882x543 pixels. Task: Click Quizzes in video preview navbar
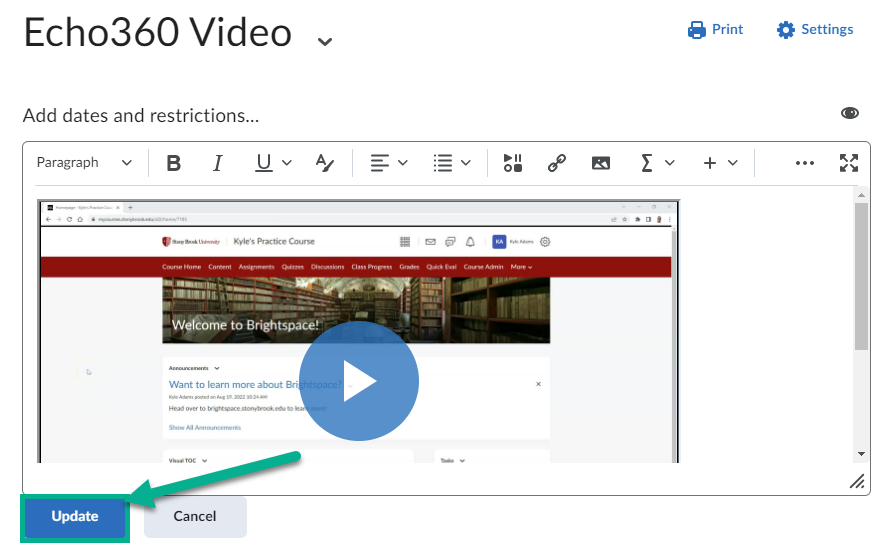coord(292,267)
